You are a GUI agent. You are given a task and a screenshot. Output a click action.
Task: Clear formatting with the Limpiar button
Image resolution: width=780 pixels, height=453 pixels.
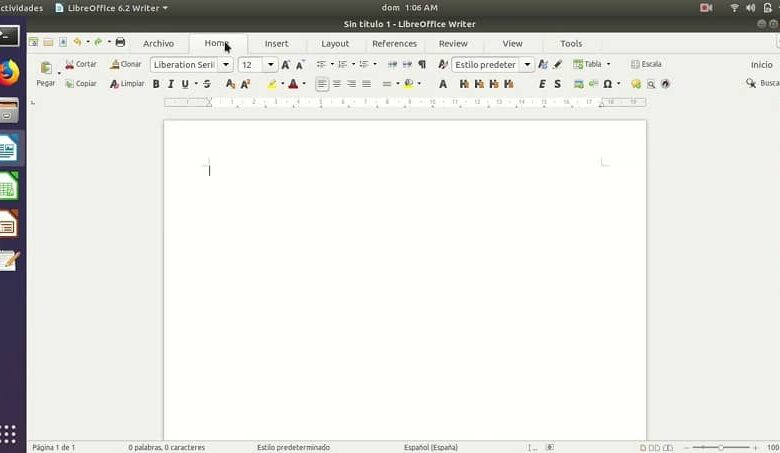[x=127, y=84]
